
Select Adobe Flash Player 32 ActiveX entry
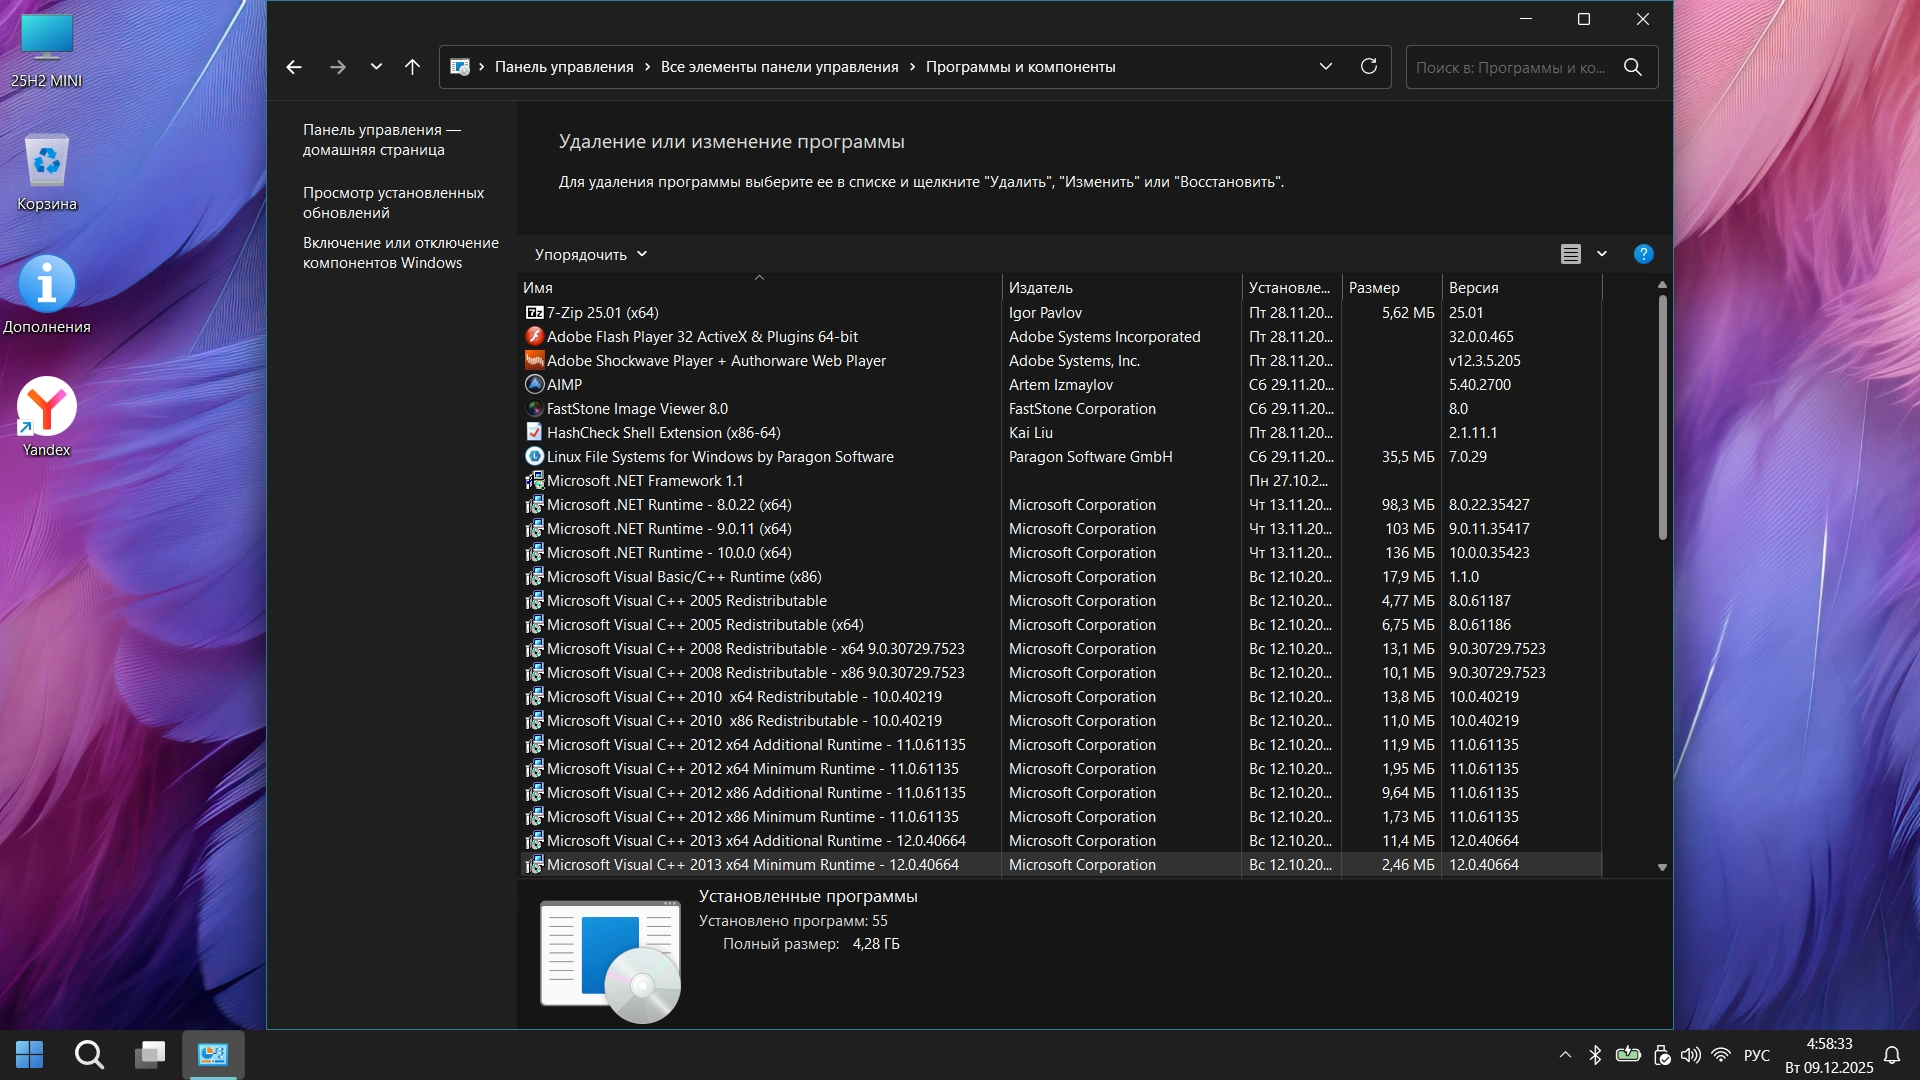click(702, 337)
